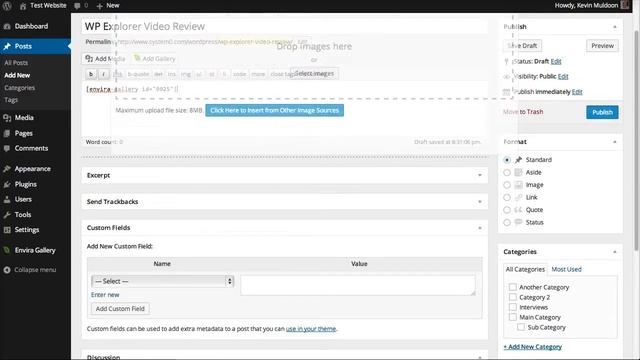Click the Preview button
The width and height of the screenshot is (640, 360).
602,46
